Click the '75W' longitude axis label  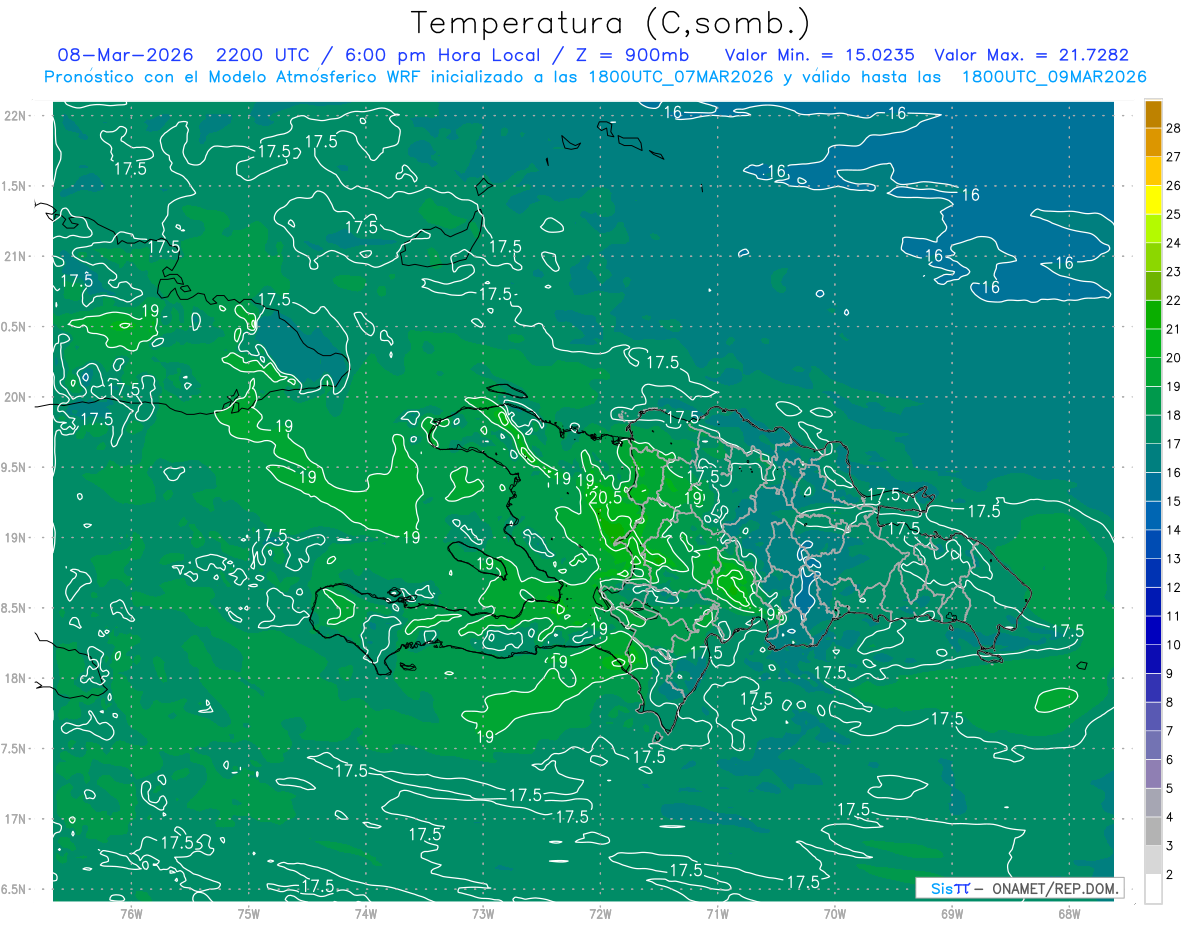tap(249, 913)
